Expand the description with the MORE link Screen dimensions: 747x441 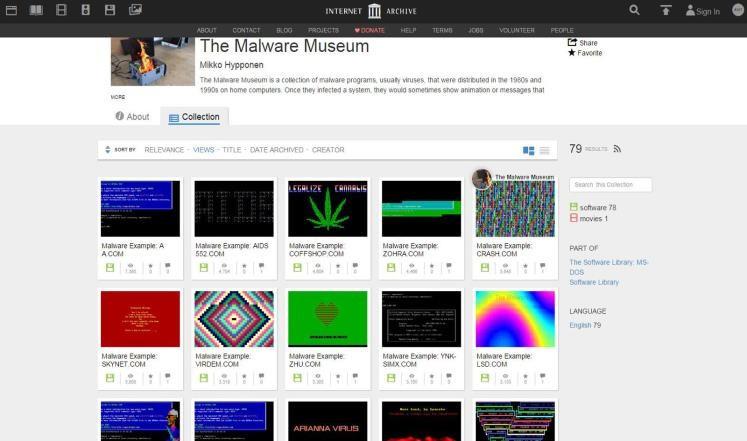click(118, 97)
